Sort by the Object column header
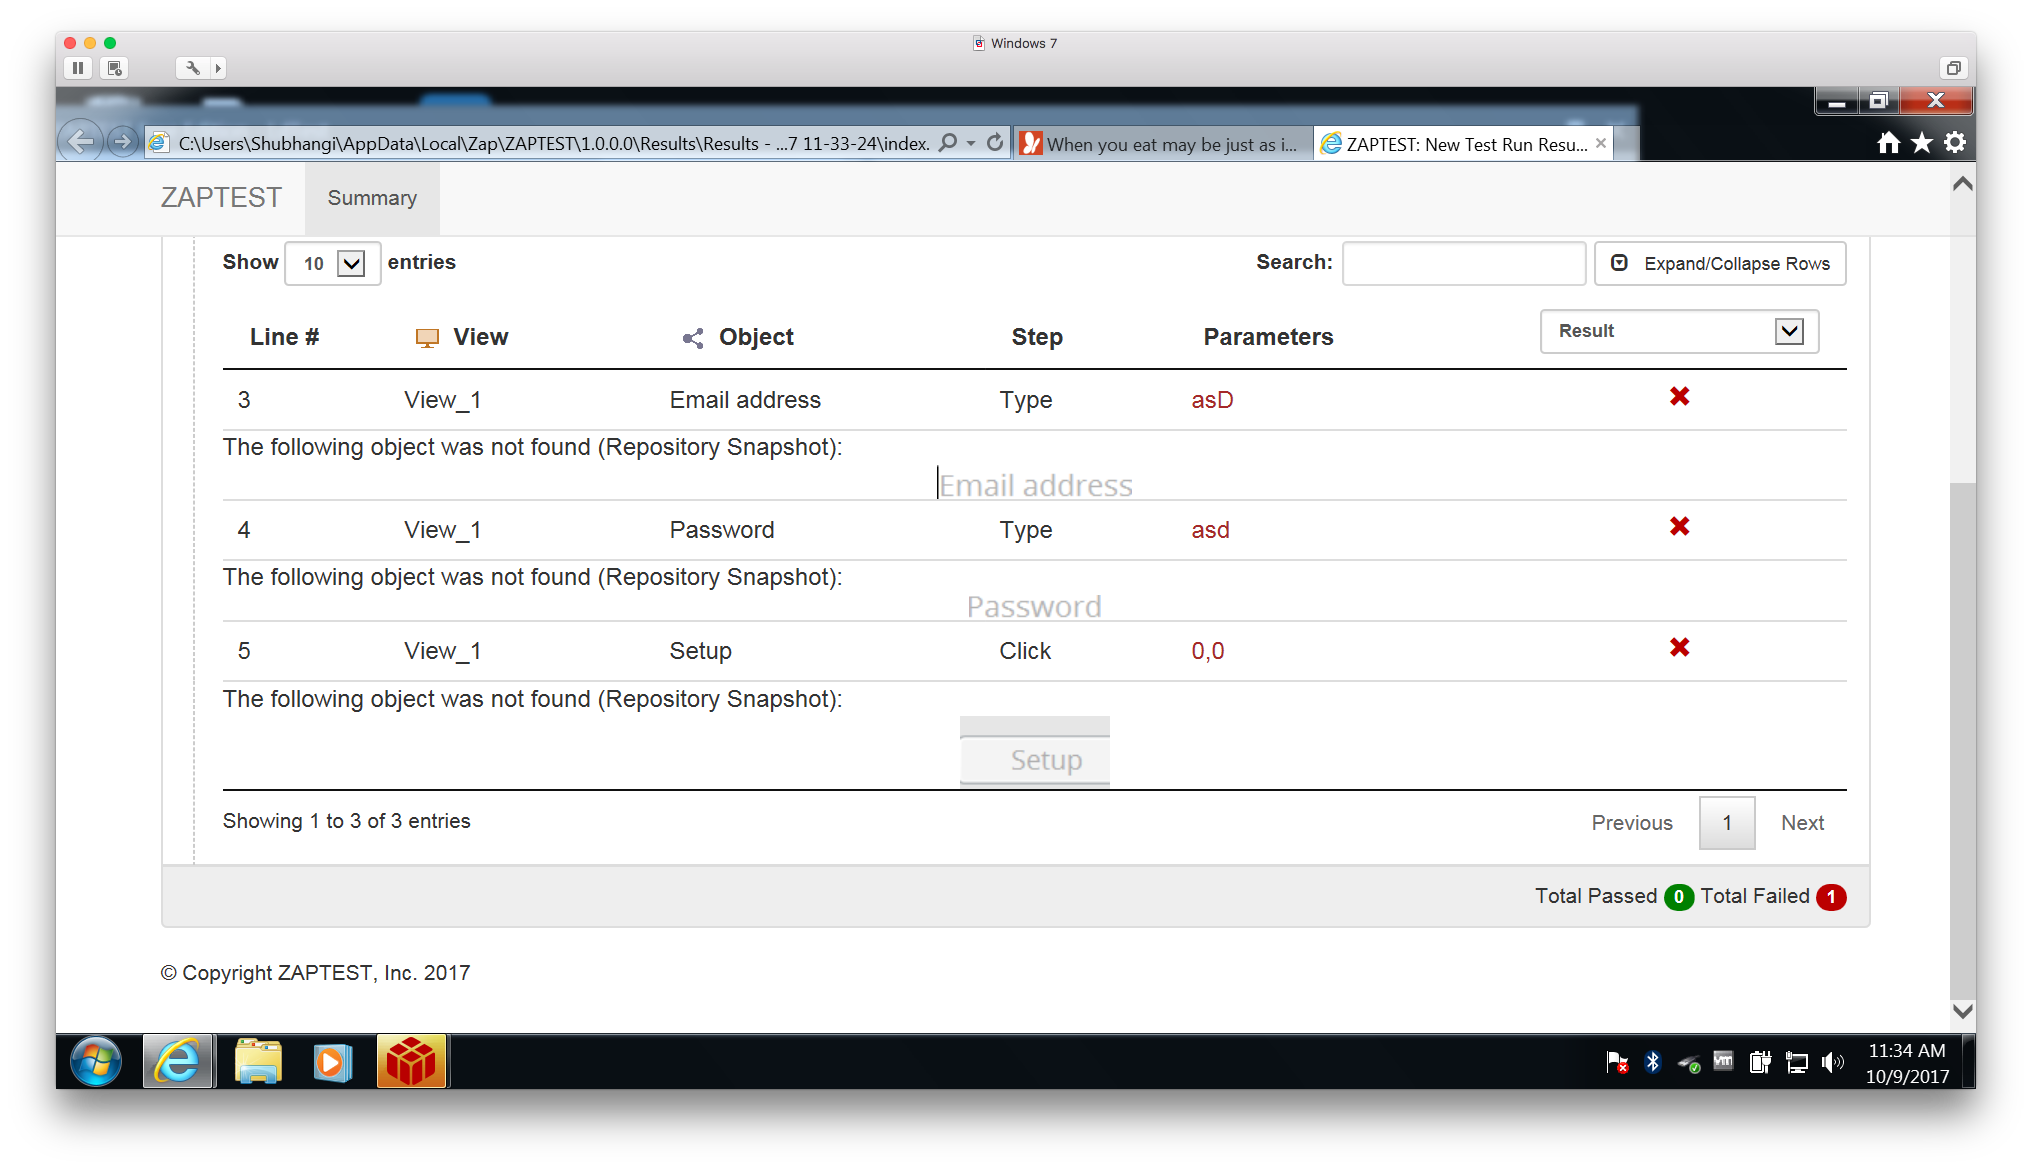Screen dimensions: 2032x1169 [x=756, y=337]
